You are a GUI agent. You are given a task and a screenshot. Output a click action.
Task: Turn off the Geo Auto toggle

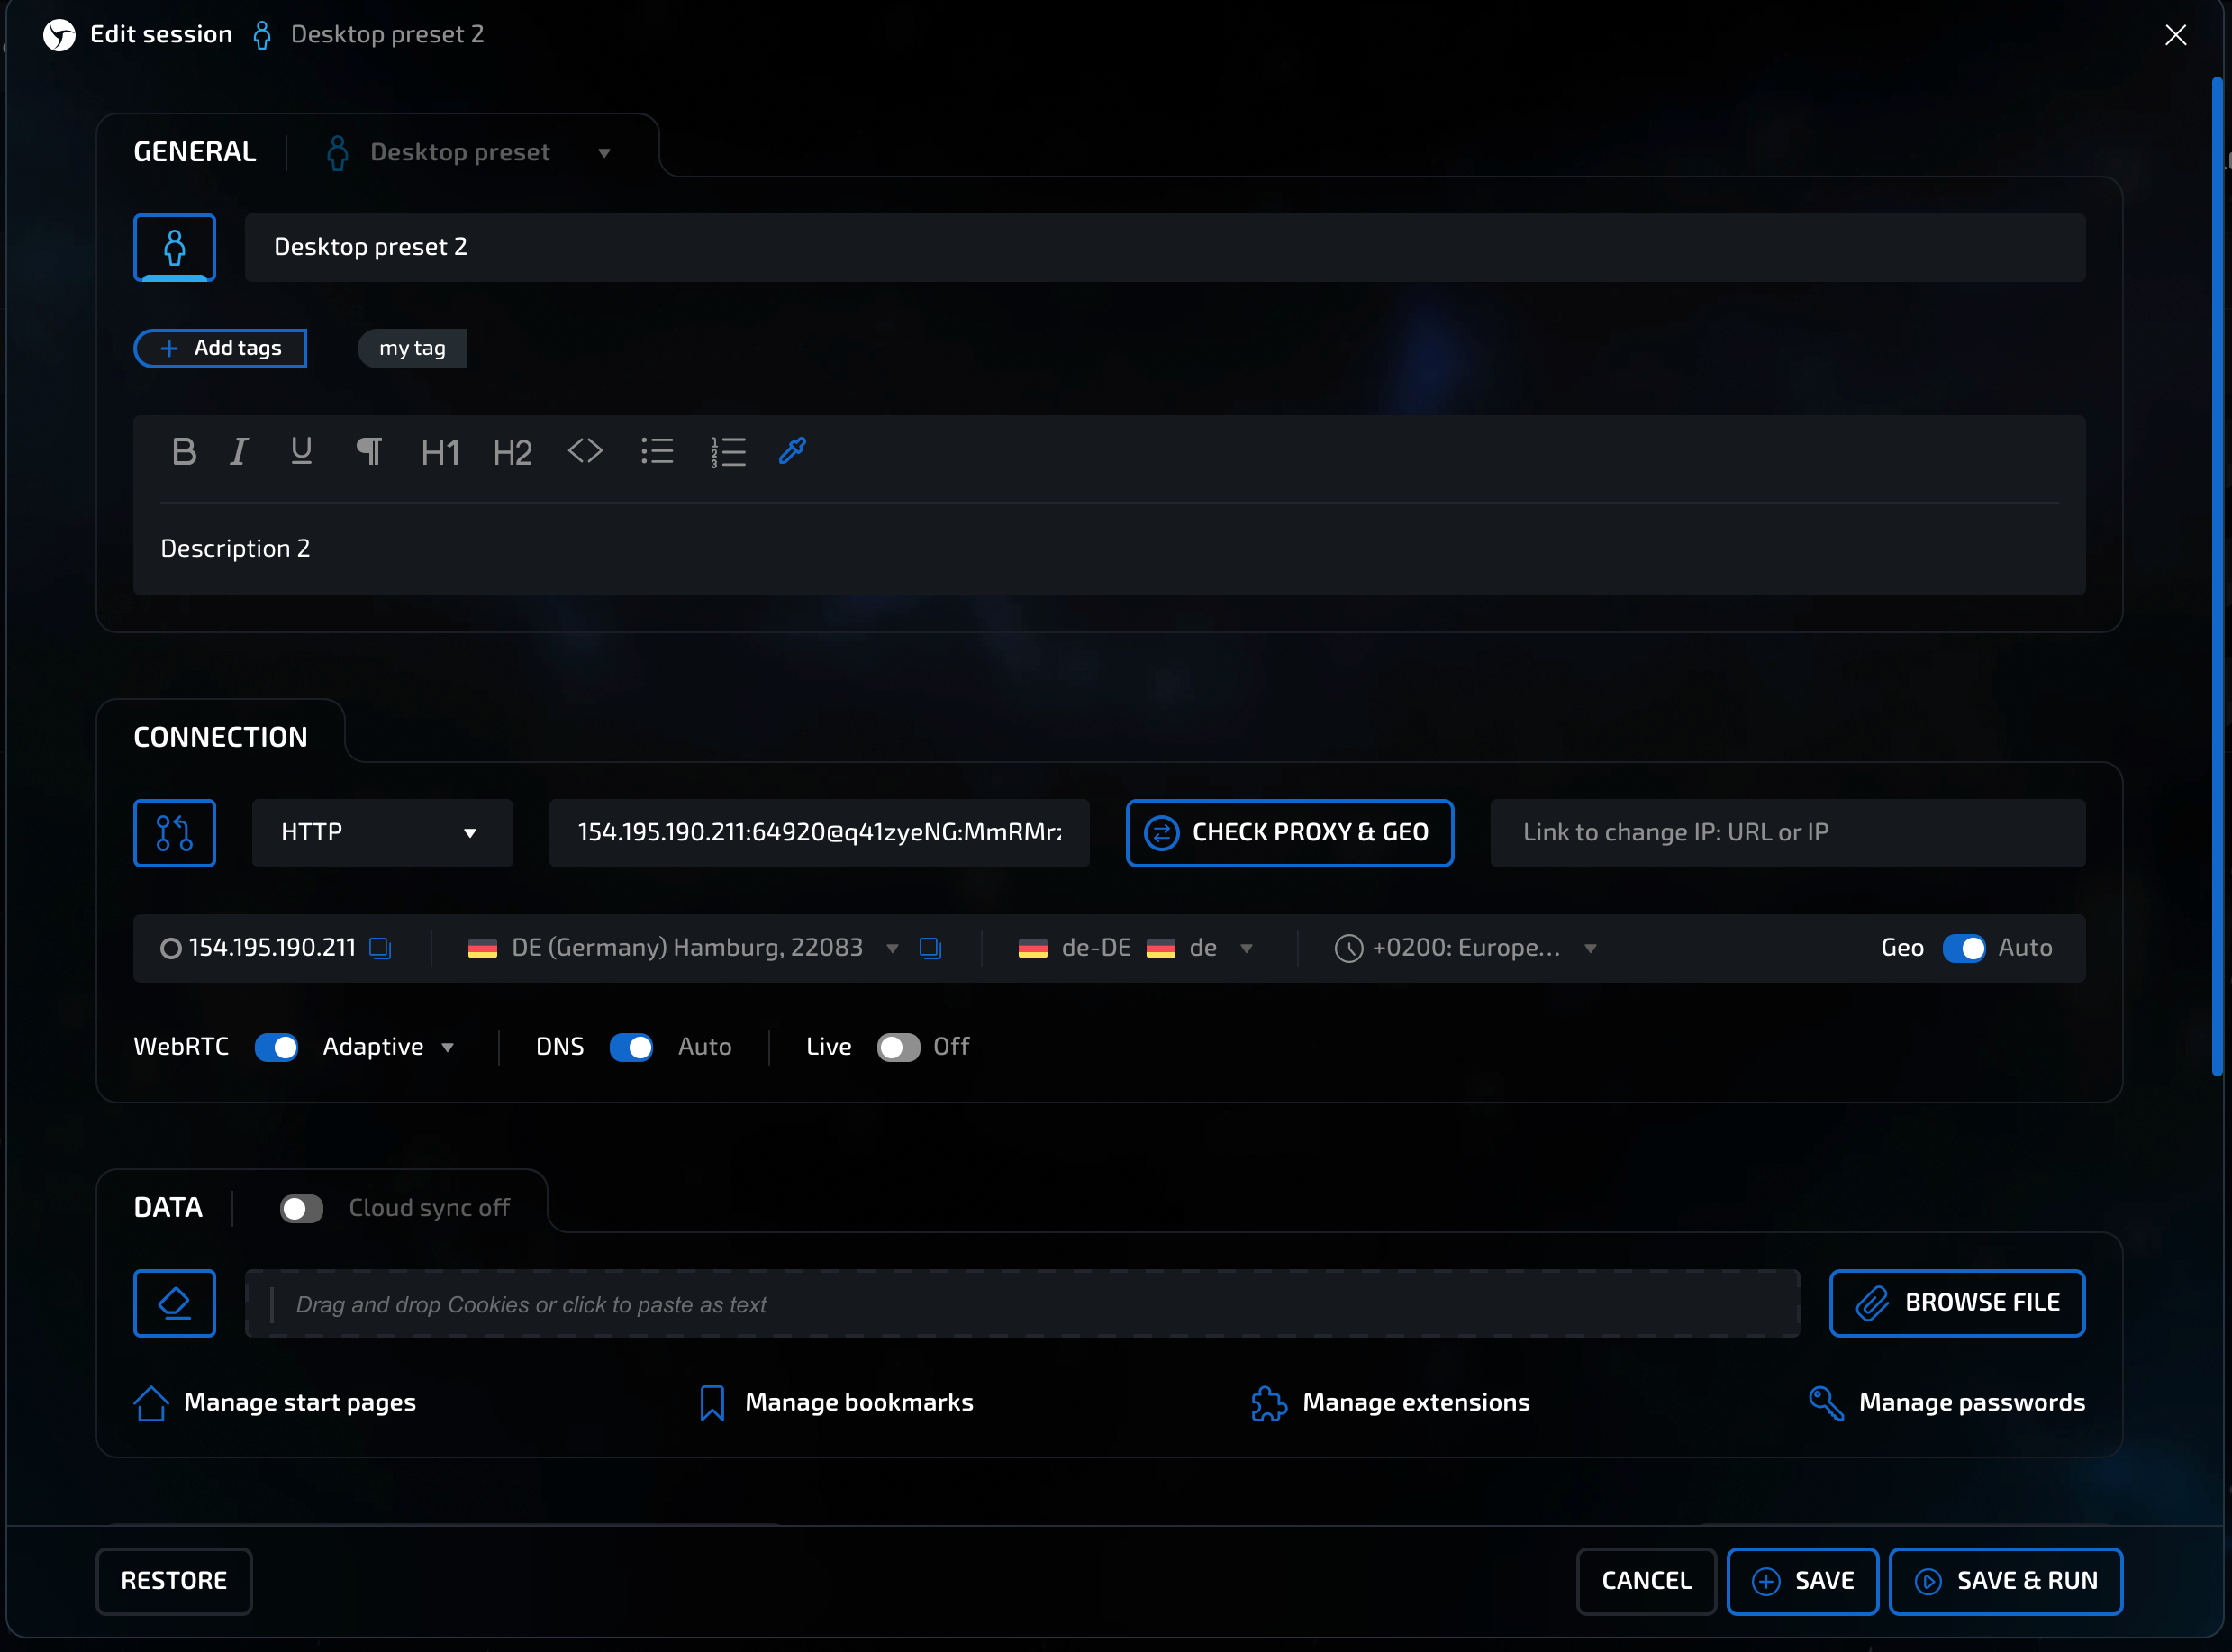click(1963, 948)
